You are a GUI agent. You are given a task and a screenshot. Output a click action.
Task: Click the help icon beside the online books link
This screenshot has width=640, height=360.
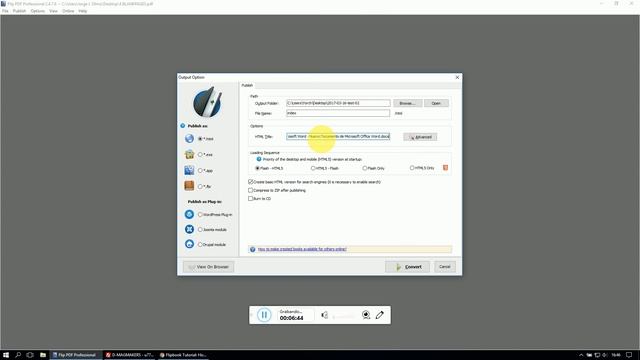253,249
